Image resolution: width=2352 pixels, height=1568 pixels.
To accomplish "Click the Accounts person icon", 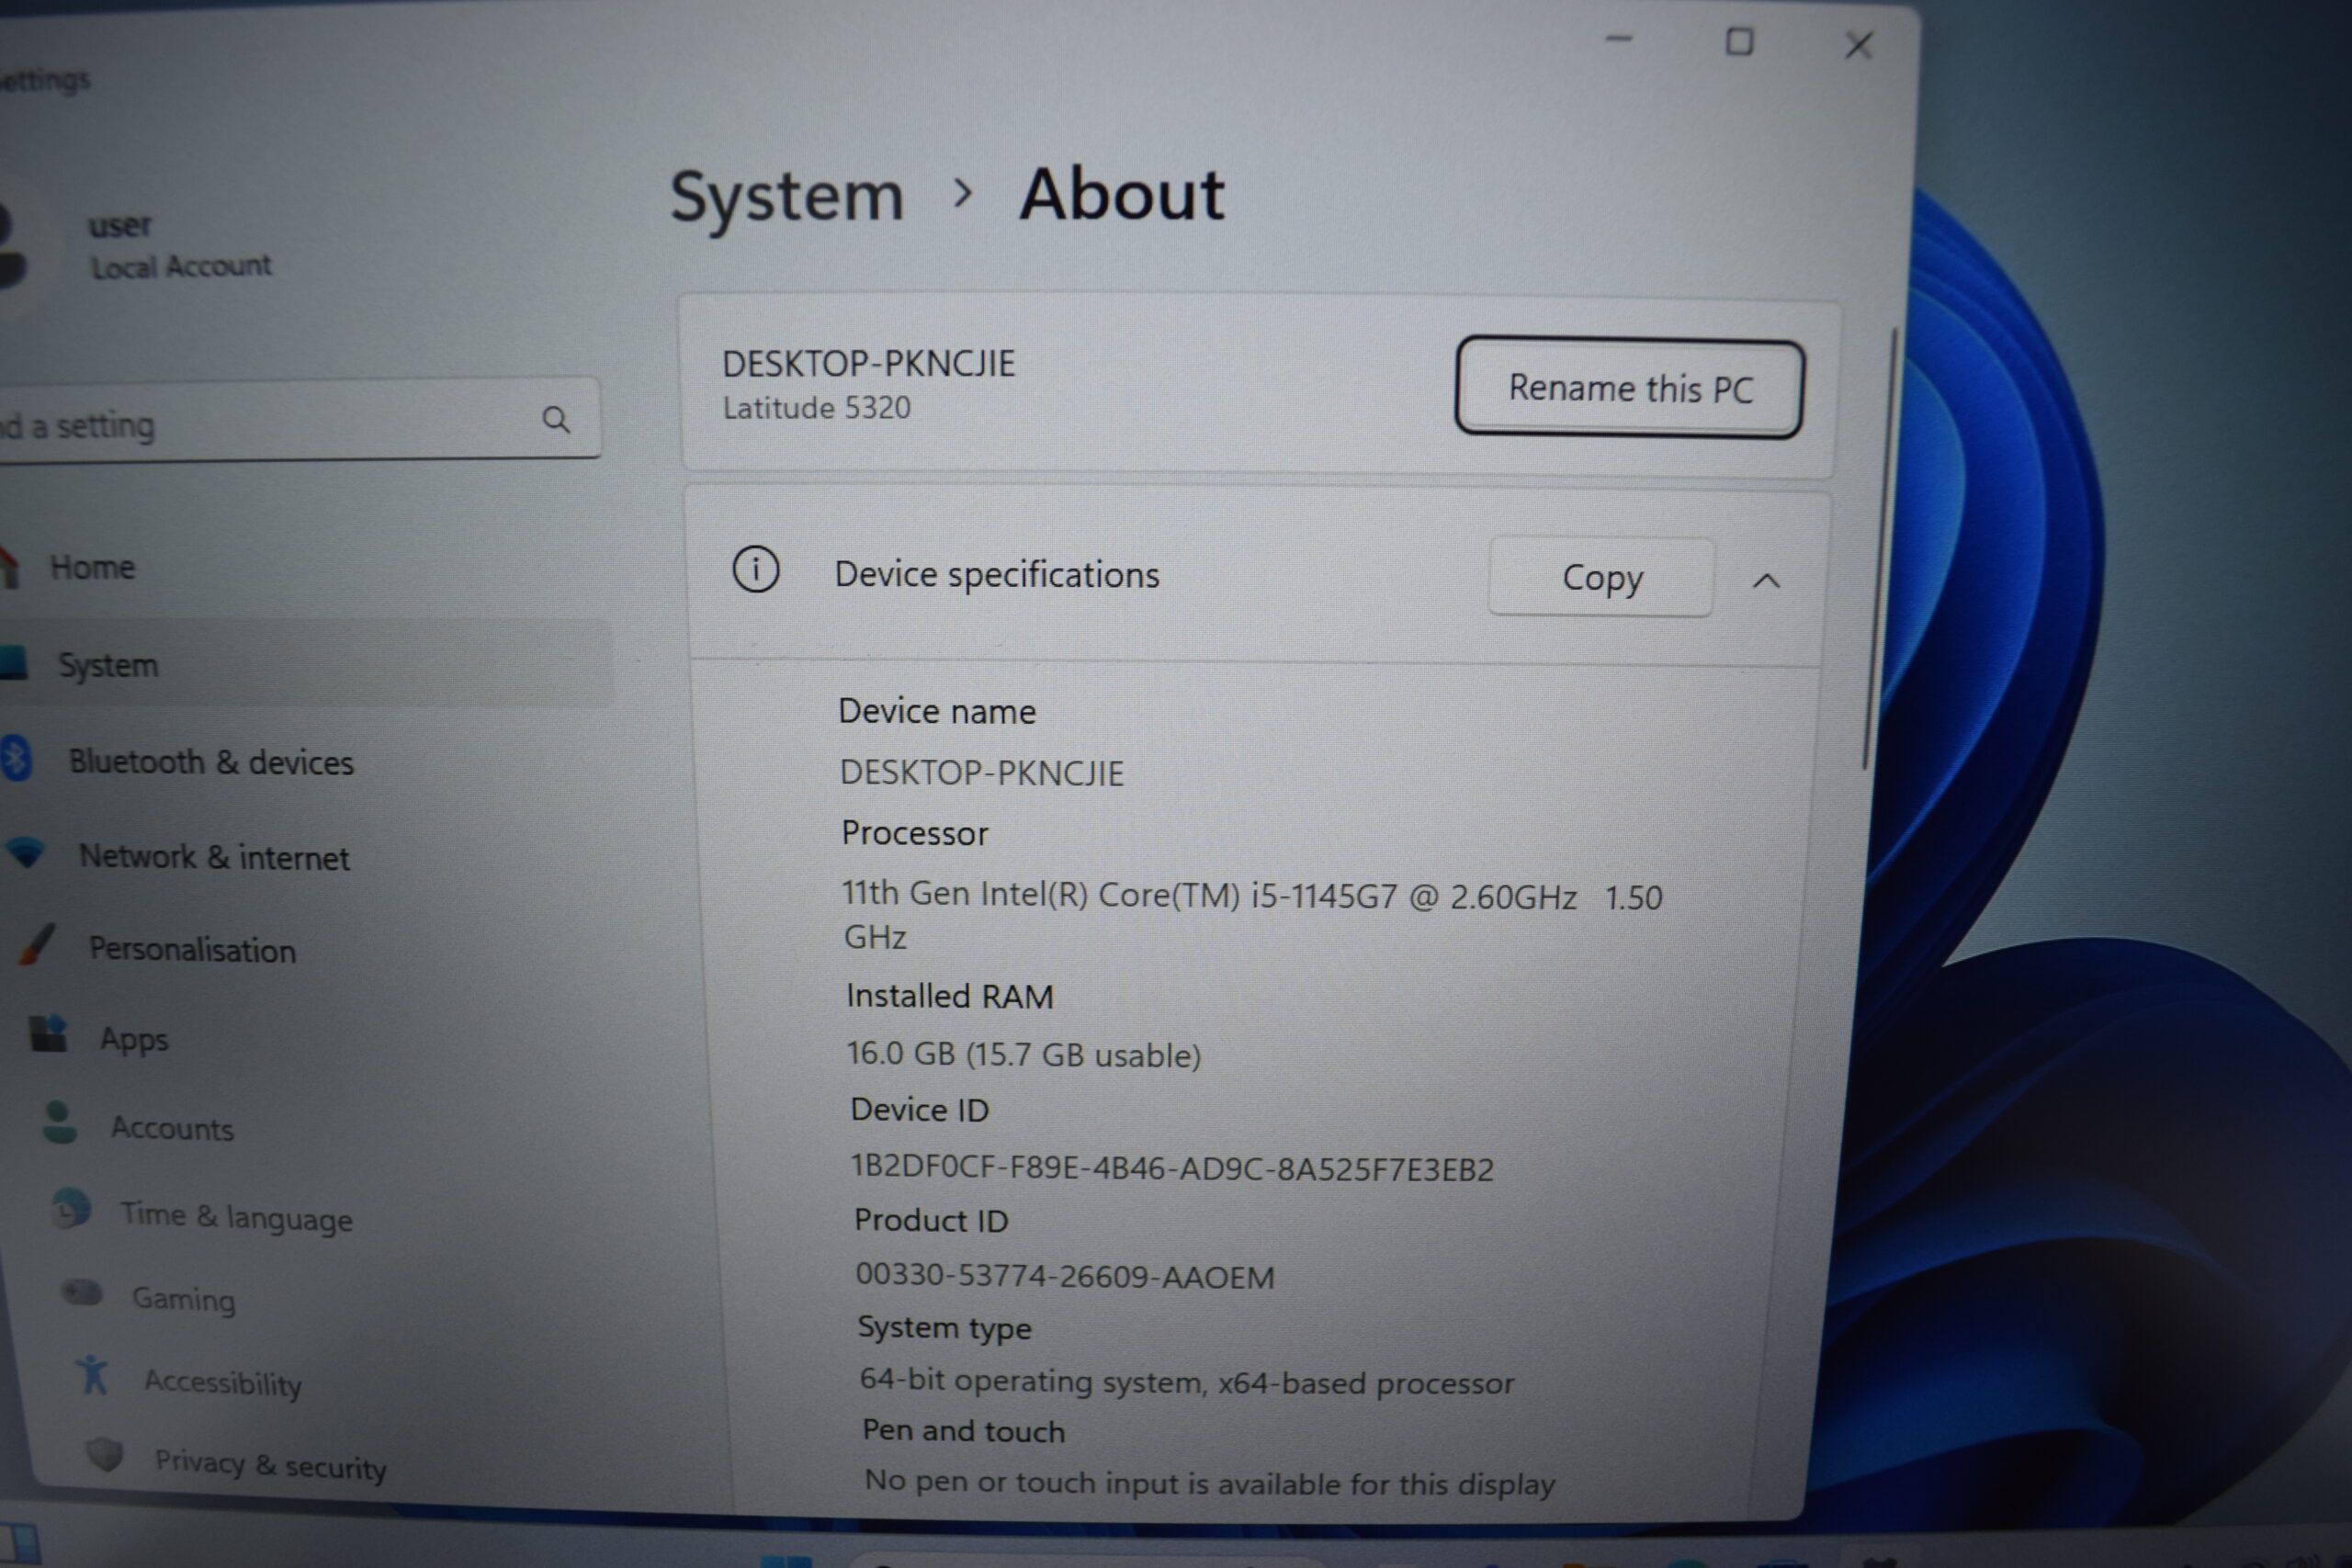I will click(60, 1122).
